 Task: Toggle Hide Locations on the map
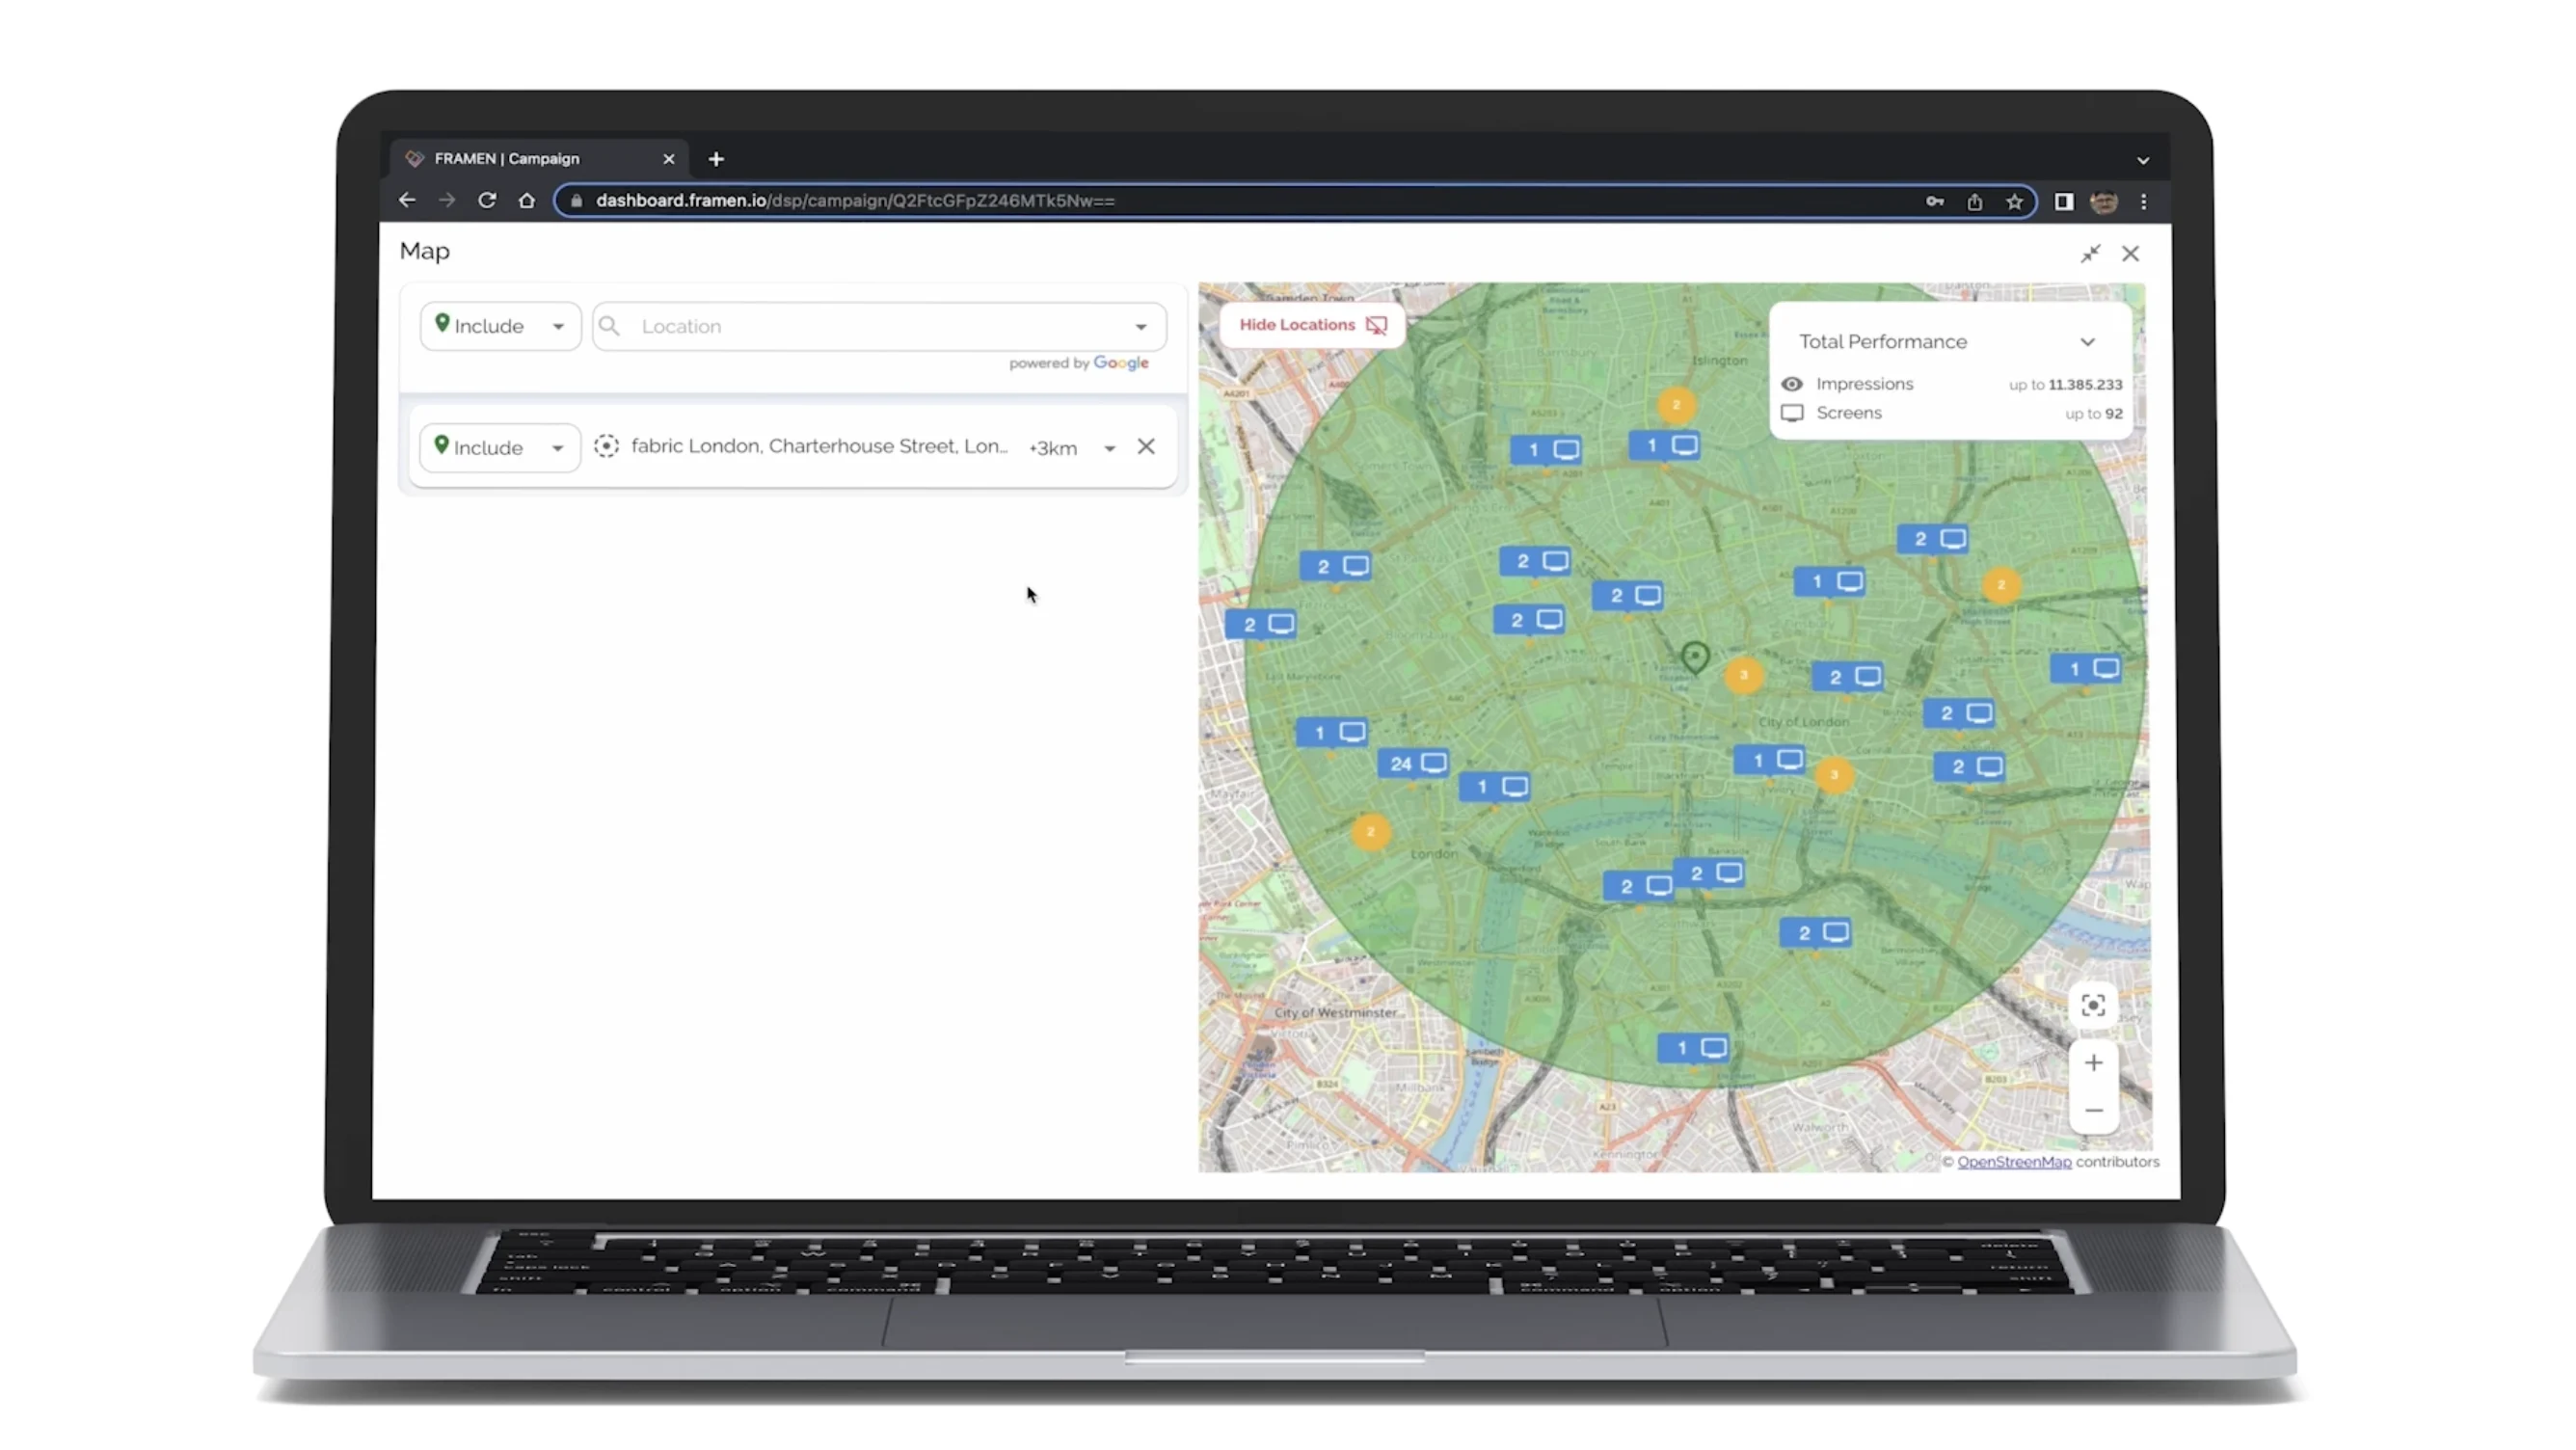1311,325
